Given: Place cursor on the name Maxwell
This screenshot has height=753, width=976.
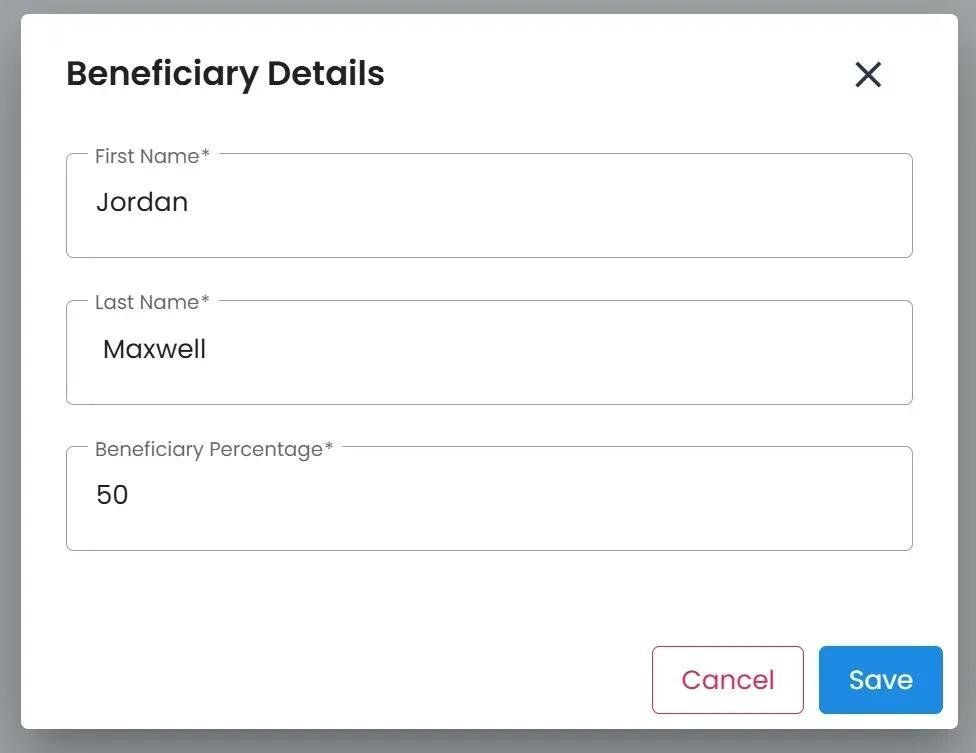Looking at the screenshot, I should [x=155, y=349].
